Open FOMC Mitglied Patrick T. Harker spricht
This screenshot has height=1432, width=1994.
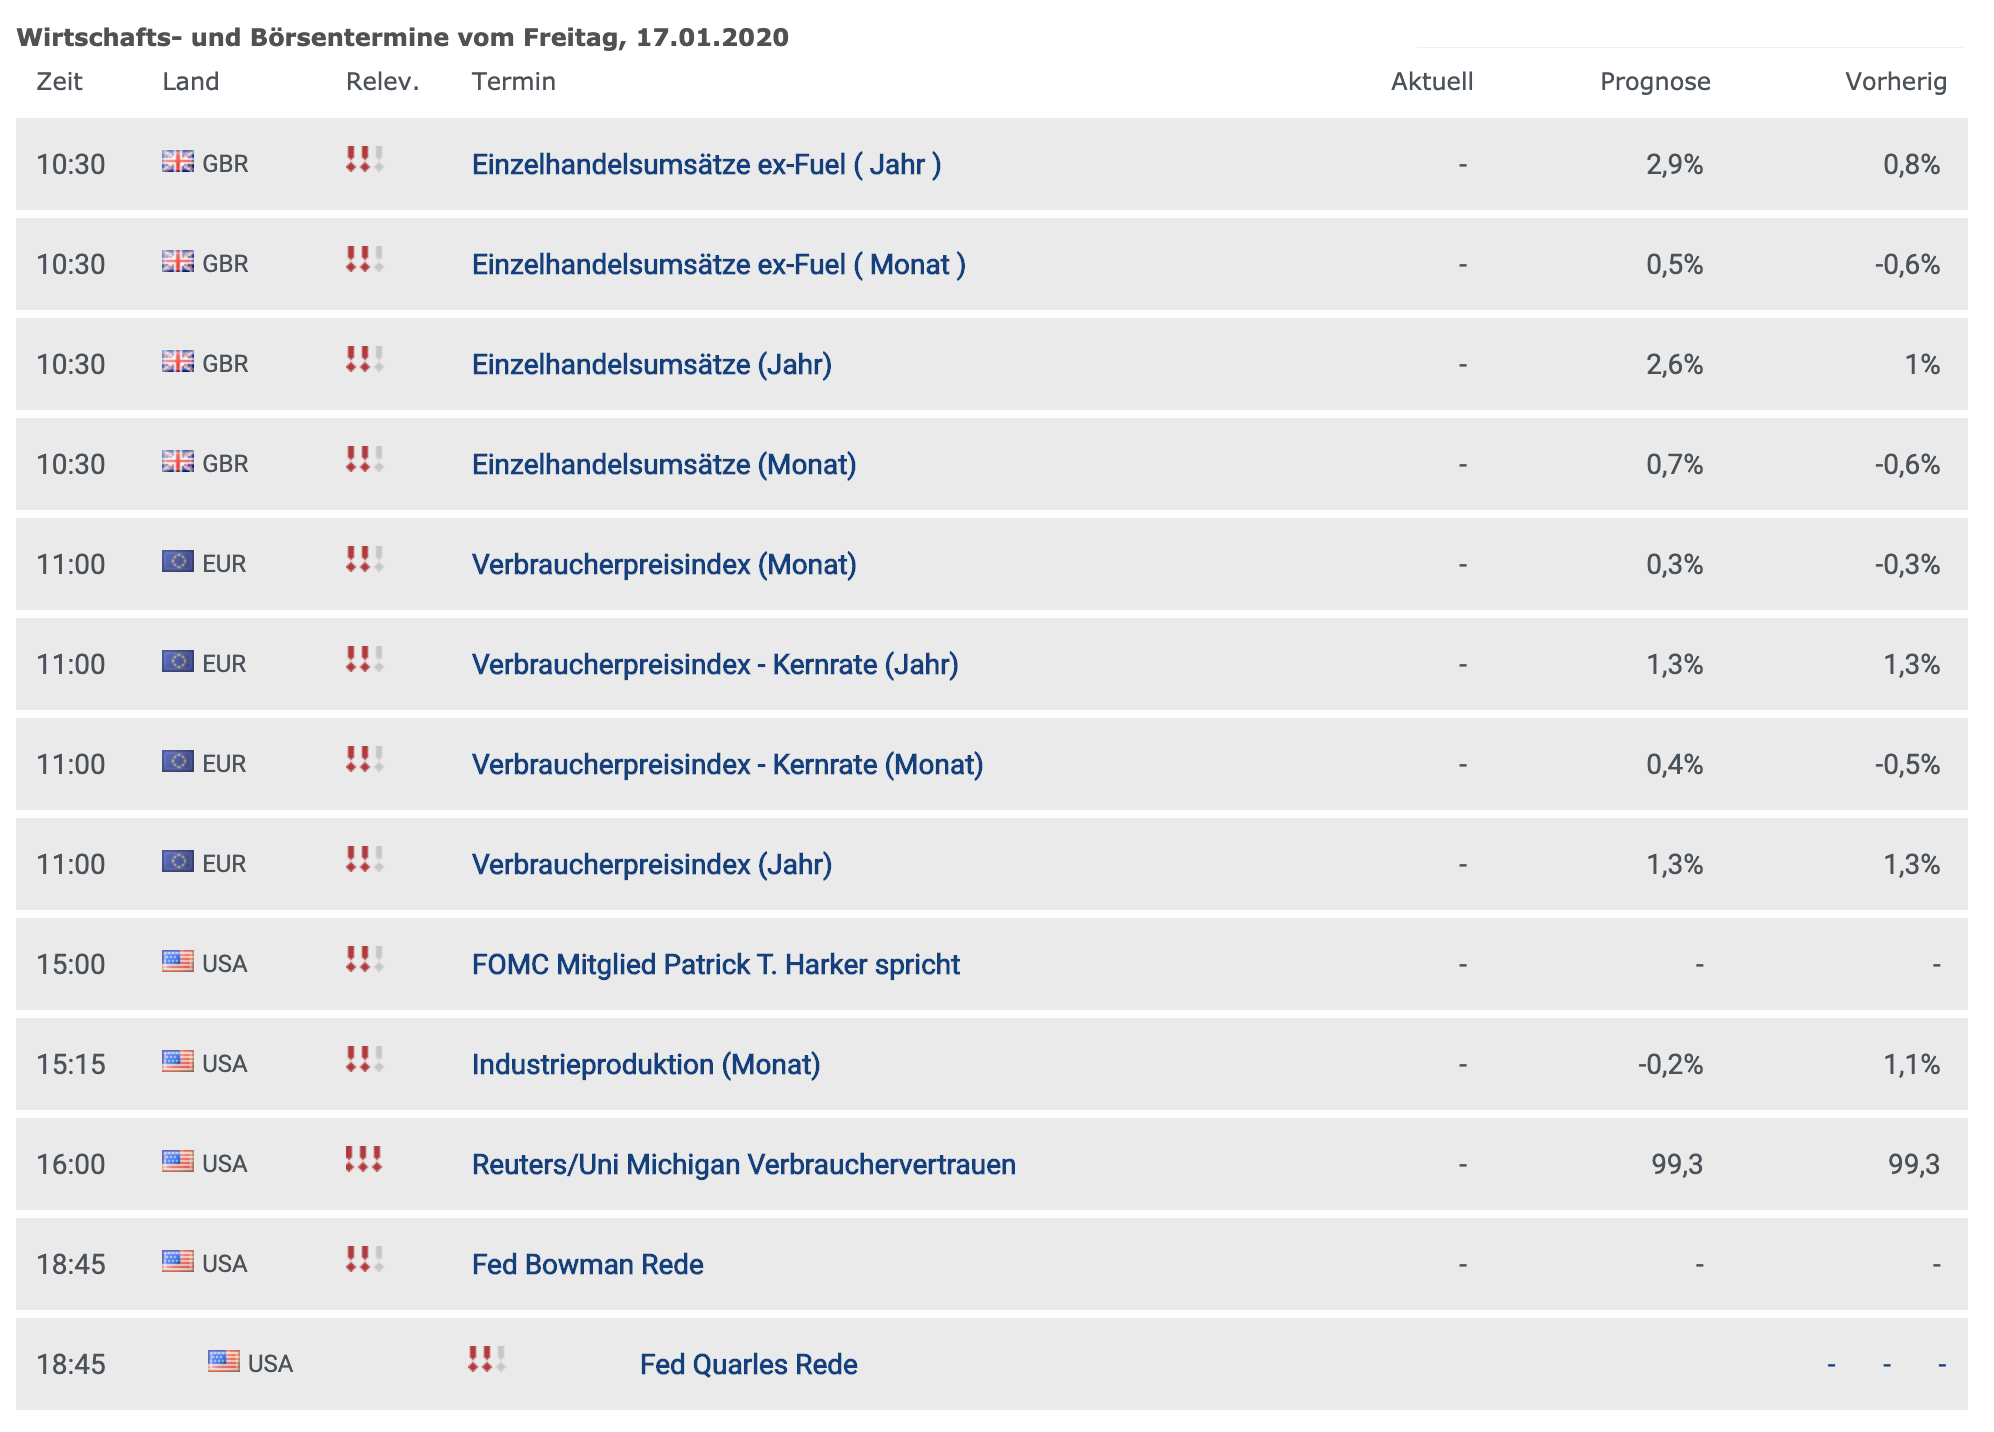click(x=716, y=964)
